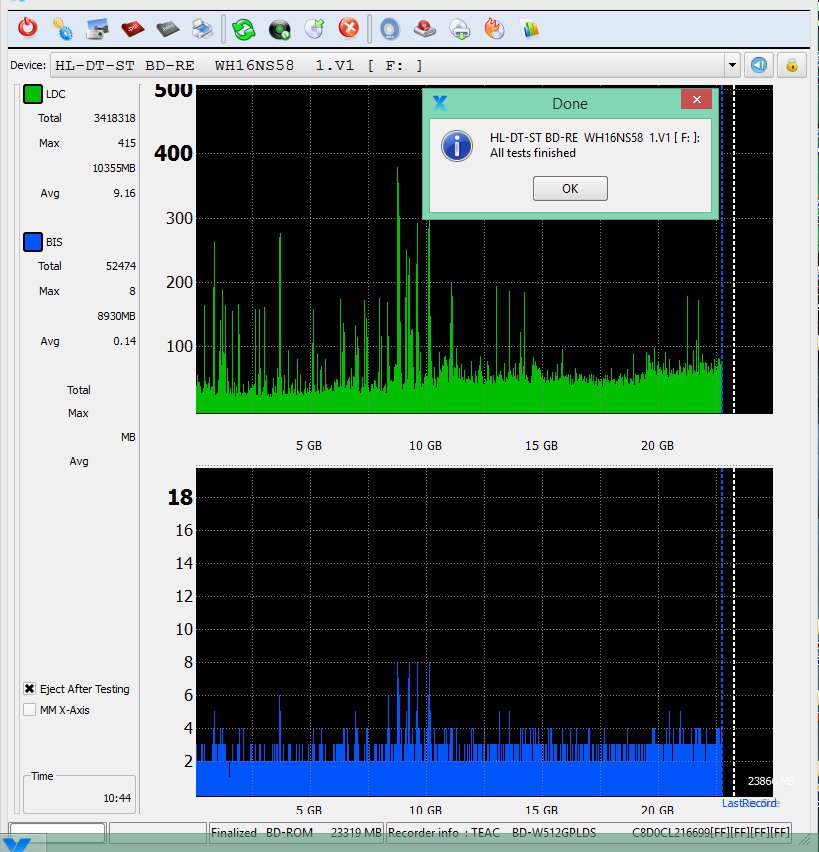Click the BIS Avg value 0.14
This screenshot has width=819, height=852.
[x=124, y=341]
